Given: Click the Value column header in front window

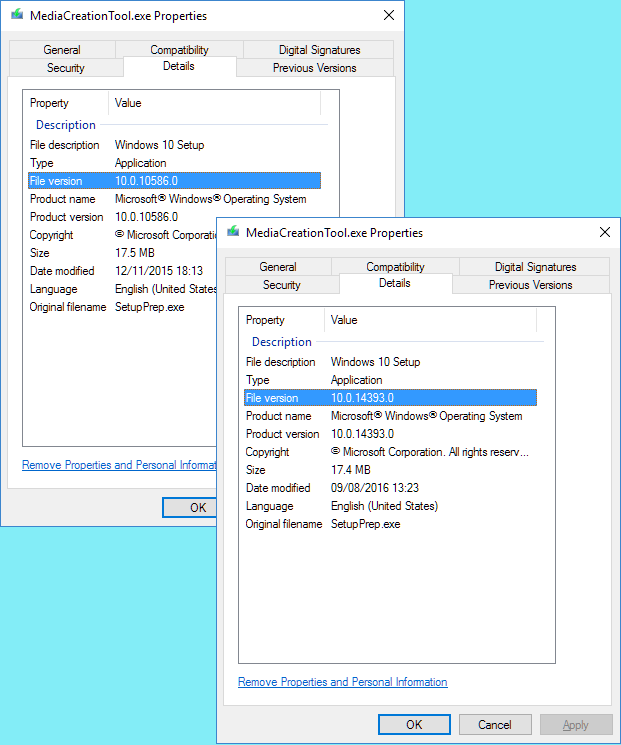Looking at the screenshot, I should coord(431,320).
